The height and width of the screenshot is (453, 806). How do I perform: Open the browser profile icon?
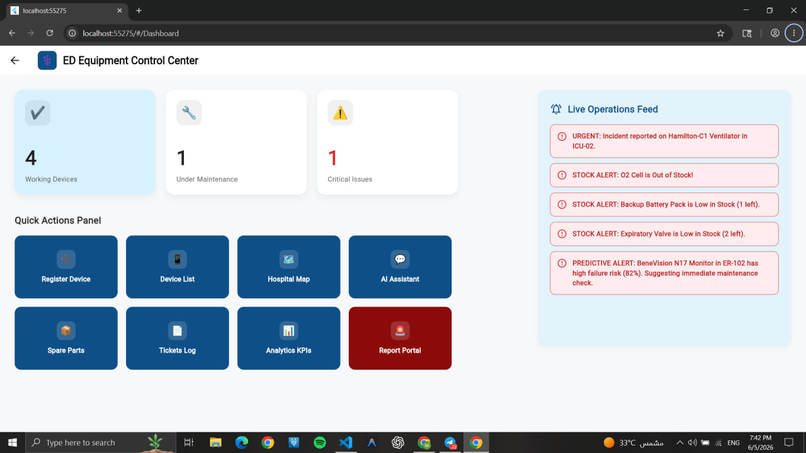point(775,33)
